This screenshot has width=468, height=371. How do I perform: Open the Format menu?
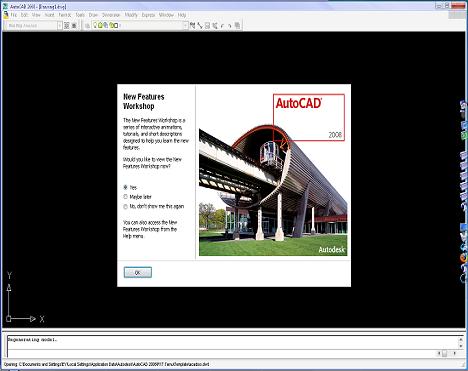65,15
